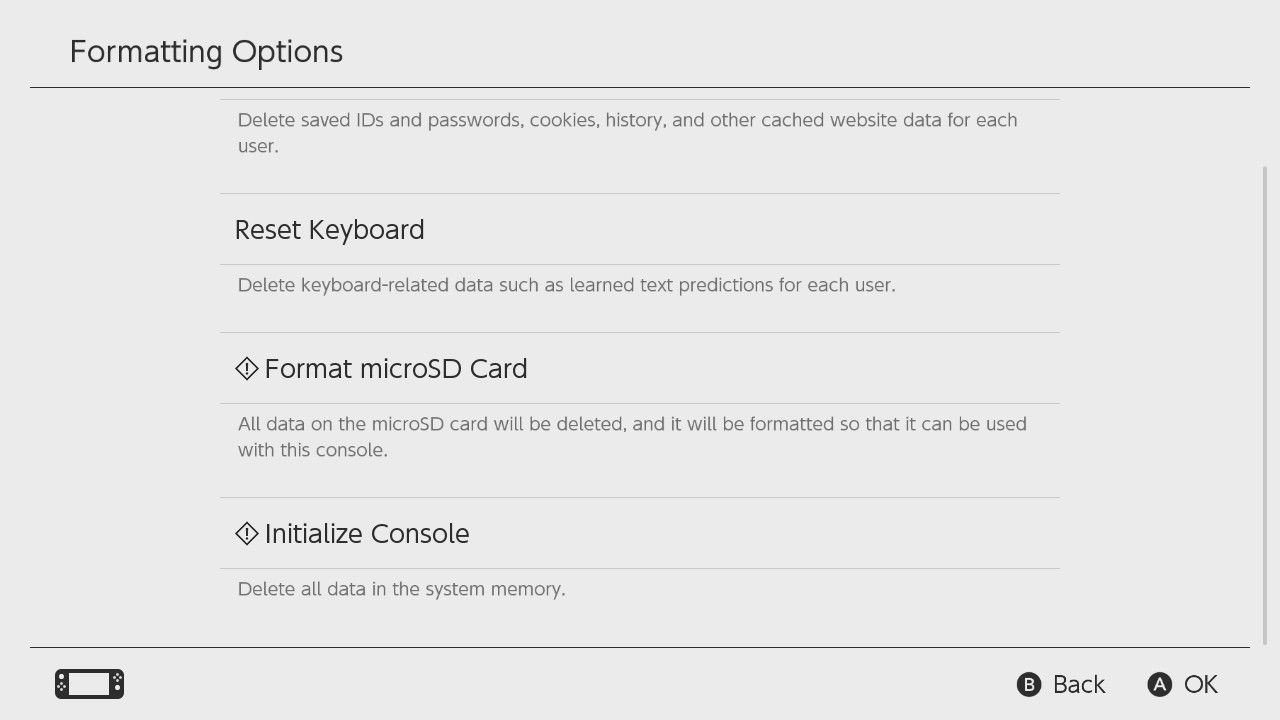
Task: Click 'microSD' in the Format heading
Action: point(396,368)
